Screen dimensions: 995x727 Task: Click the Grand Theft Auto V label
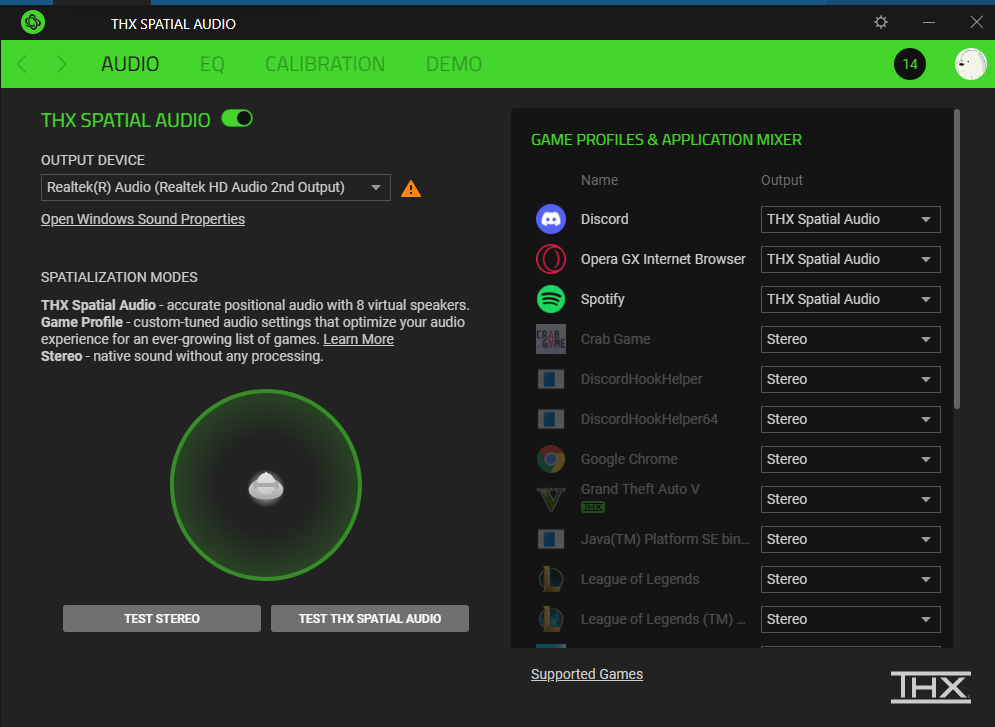(640, 489)
